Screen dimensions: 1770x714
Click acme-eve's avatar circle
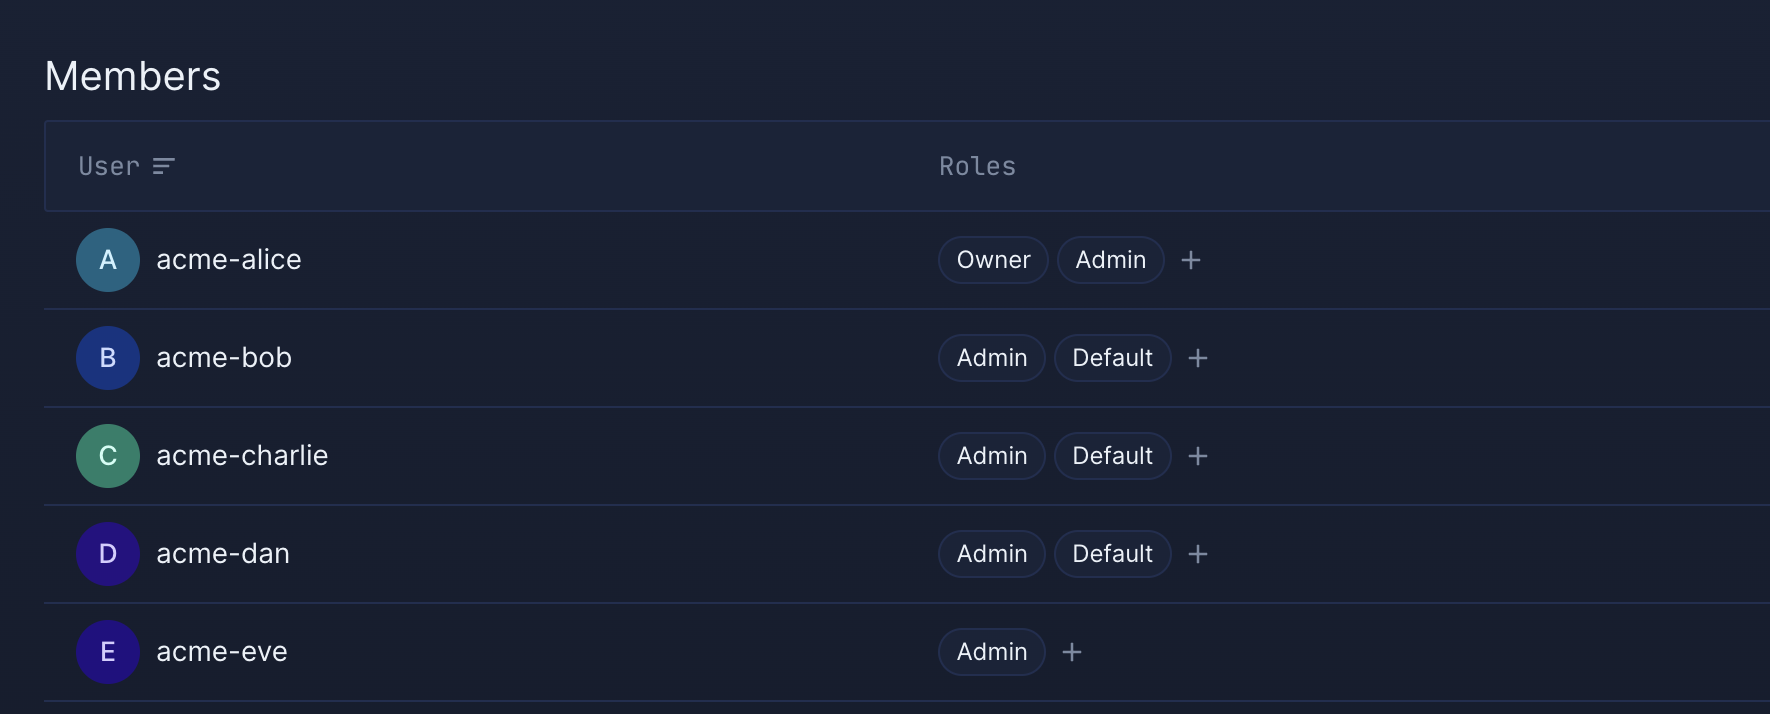point(107,651)
